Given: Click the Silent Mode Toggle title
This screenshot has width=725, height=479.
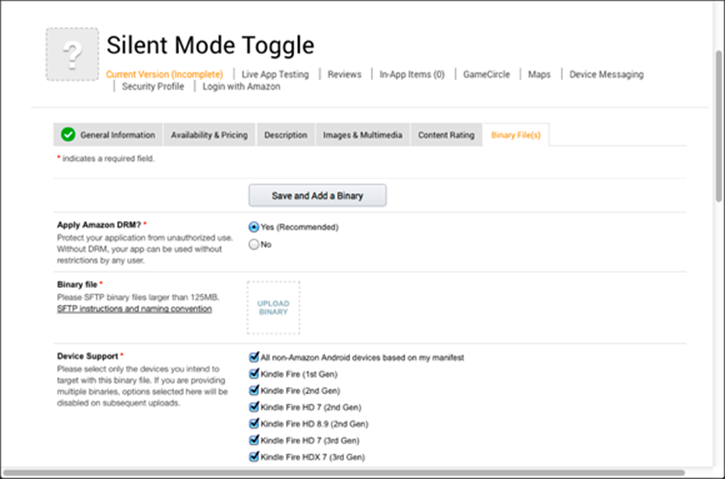Looking at the screenshot, I should (210, 45).
